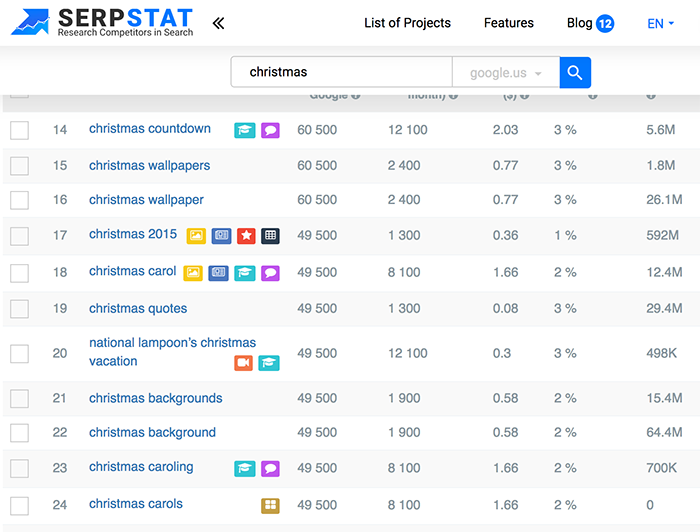Viewport: 700px width, 532px height.
Task: Click the 1 % competition value
Action: [x=565, y=235]
